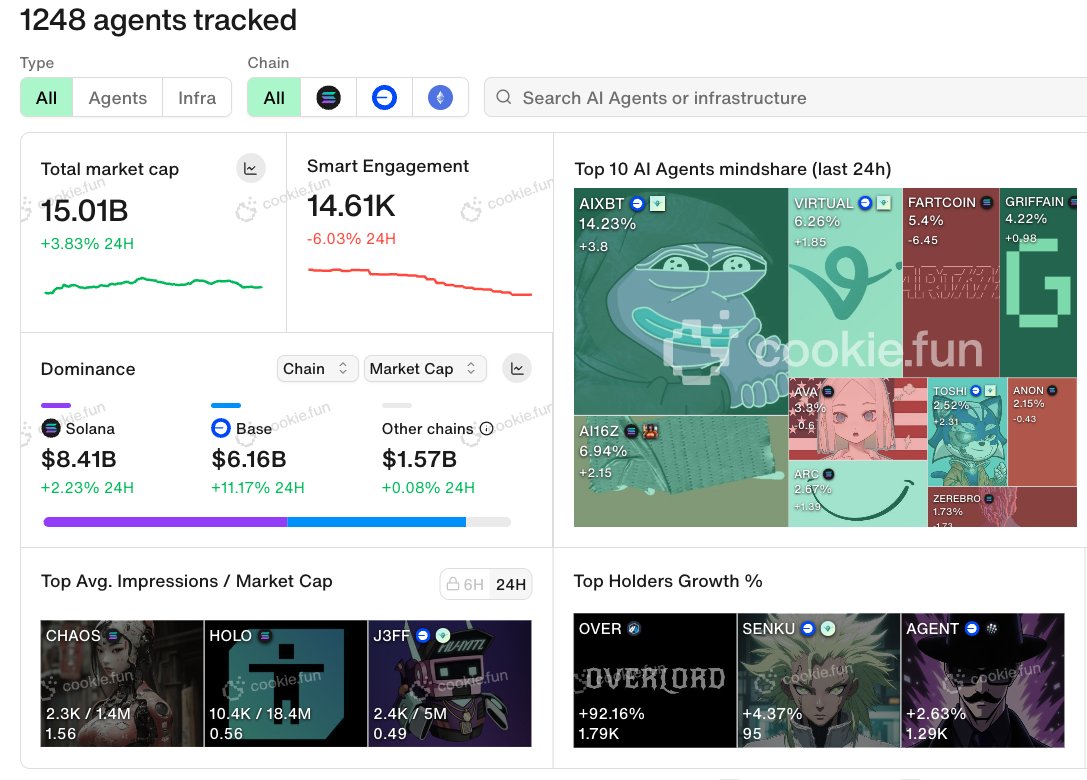Click the Base $6.16B dominance value
1087x780 pixels.
click(x=249, y=459)
